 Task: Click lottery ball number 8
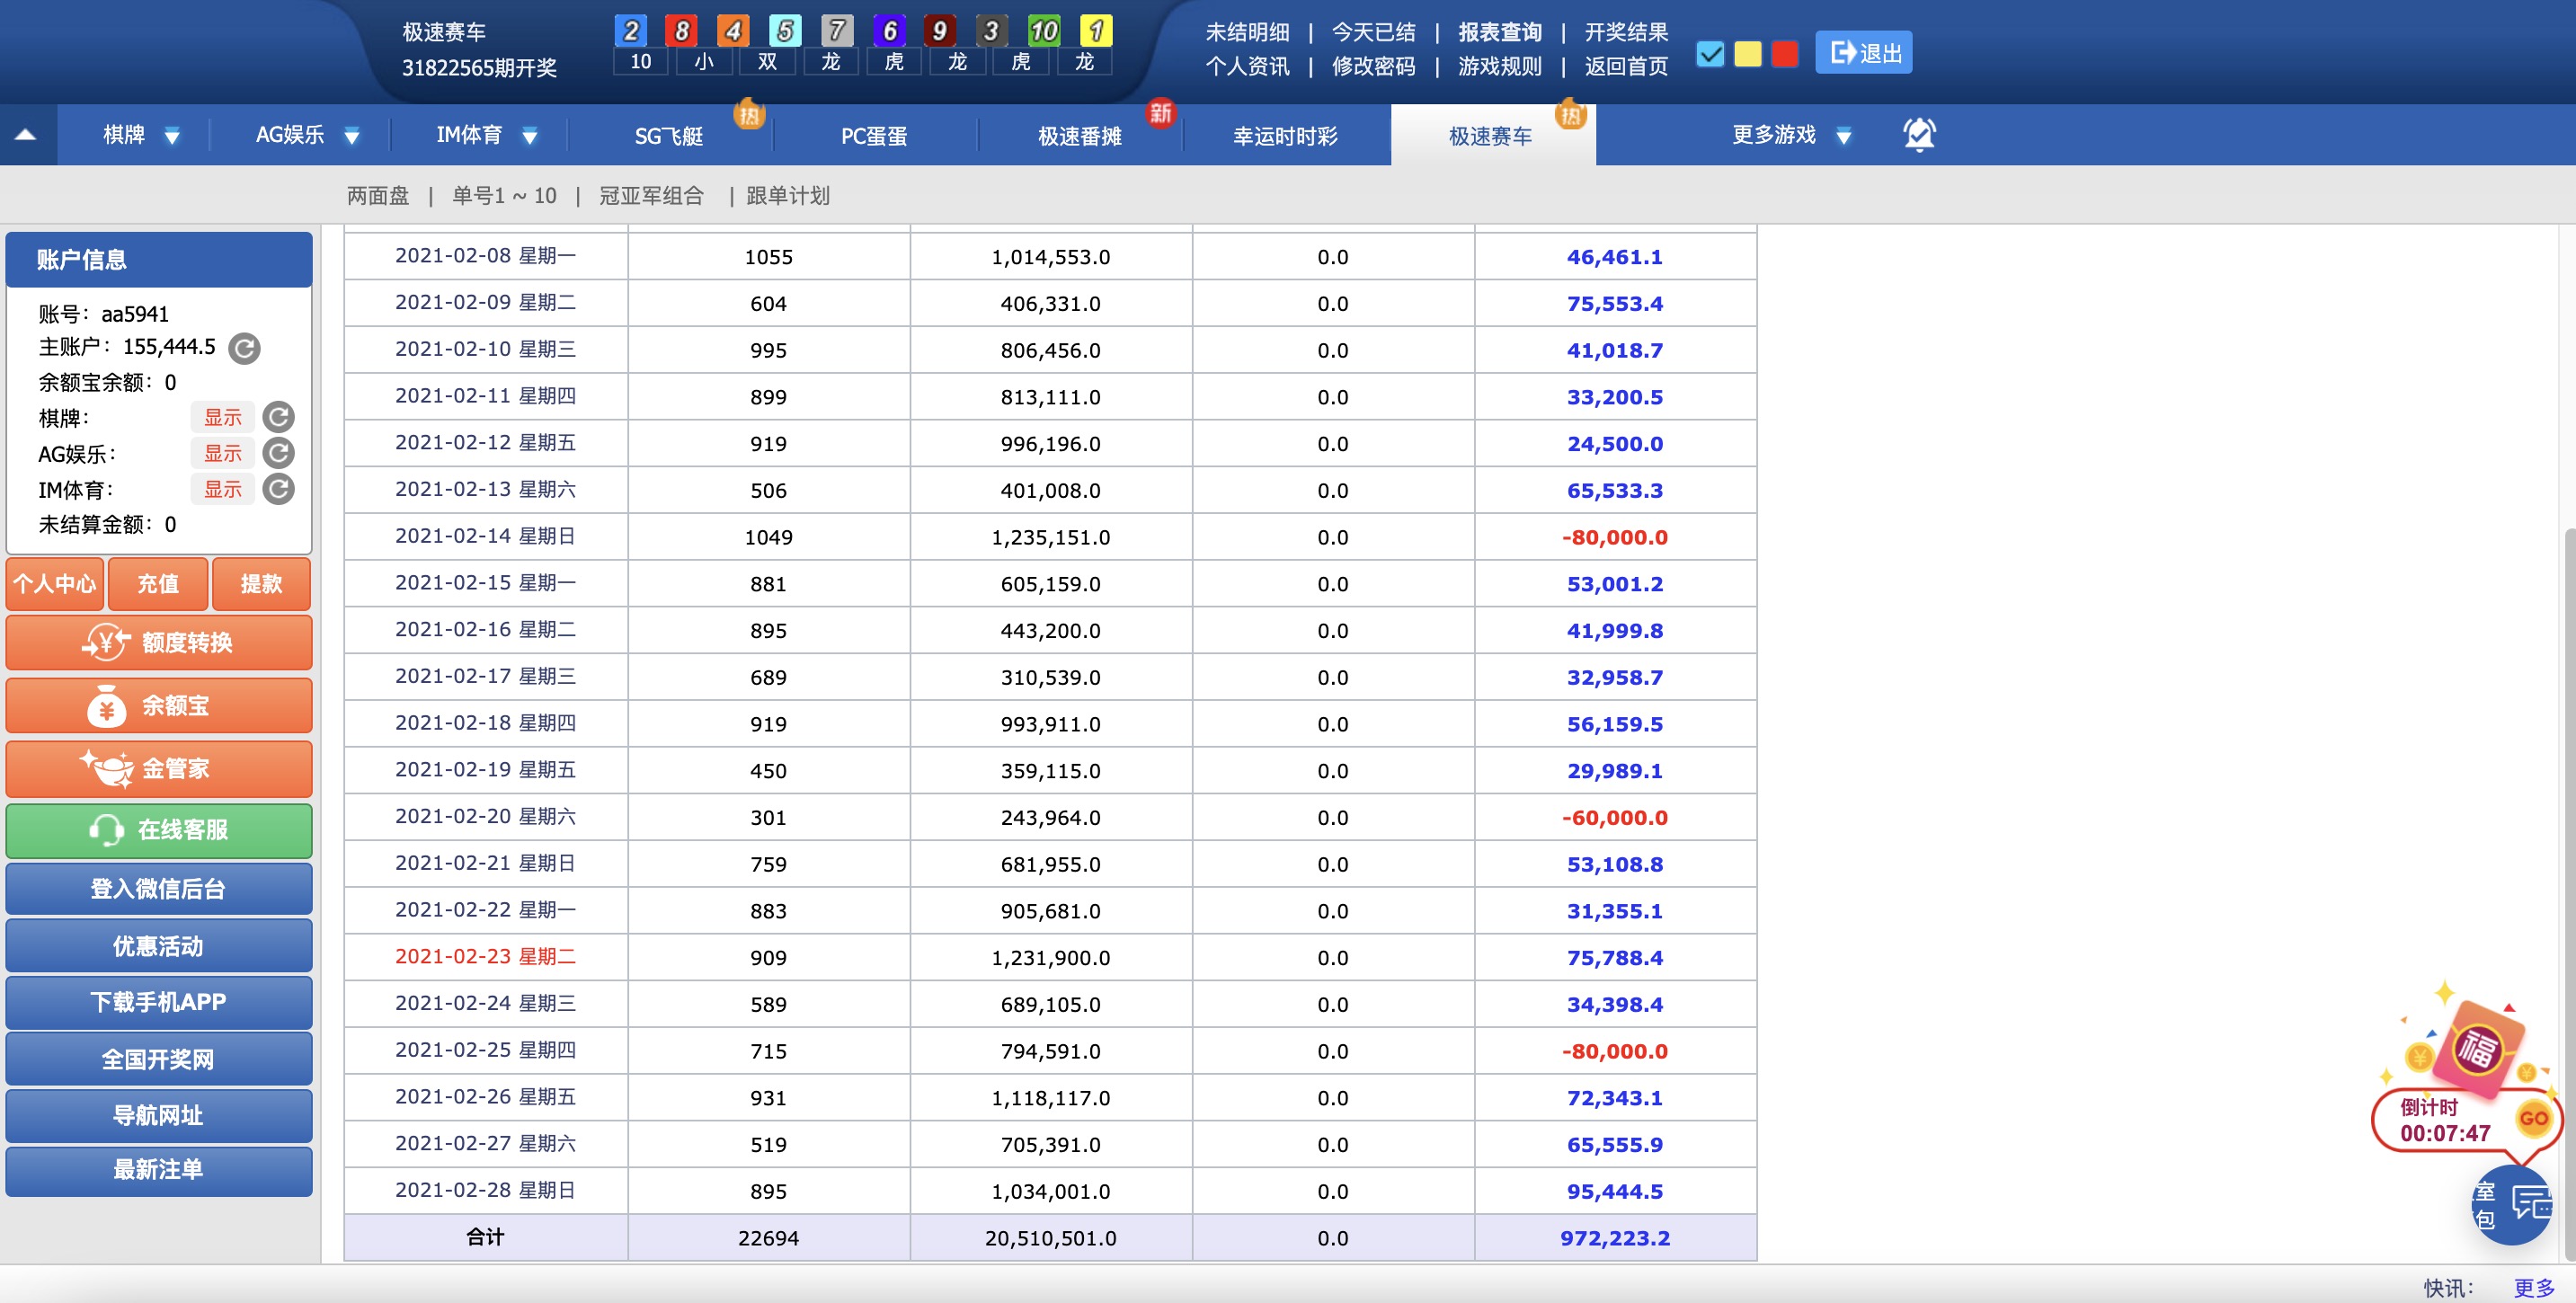pos(682,30)
